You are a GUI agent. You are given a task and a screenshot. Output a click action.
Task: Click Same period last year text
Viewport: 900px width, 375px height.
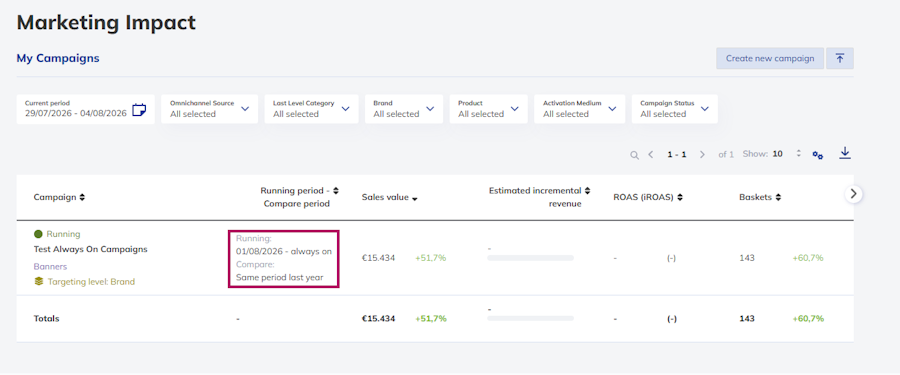pyautogui.click(x=280, y=277)
